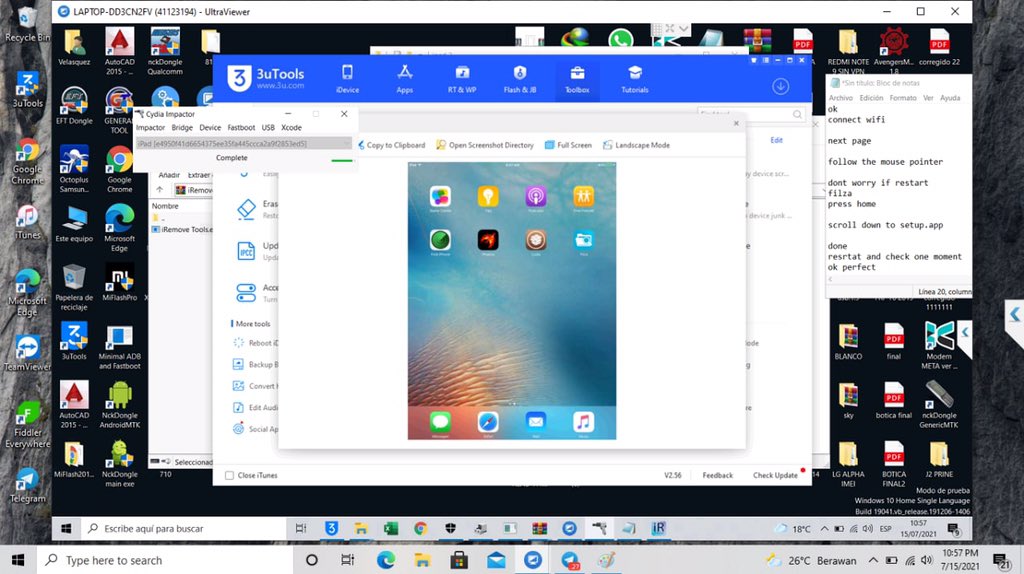Open USB menu in Cydia Impactor
Screen dimensions: 1024x574
[268, 127]
